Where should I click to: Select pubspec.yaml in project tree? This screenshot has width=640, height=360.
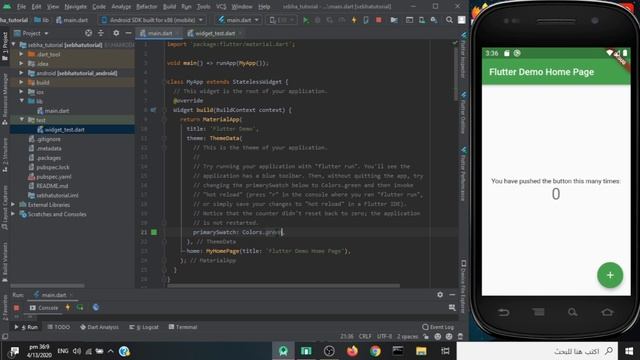pyautogui.click(x=53, y=177)
